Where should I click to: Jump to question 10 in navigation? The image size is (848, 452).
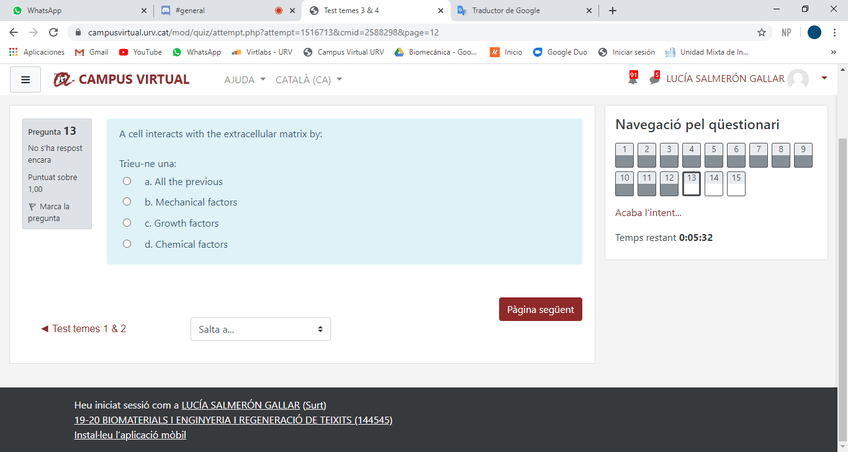click(x=624, y=183)
